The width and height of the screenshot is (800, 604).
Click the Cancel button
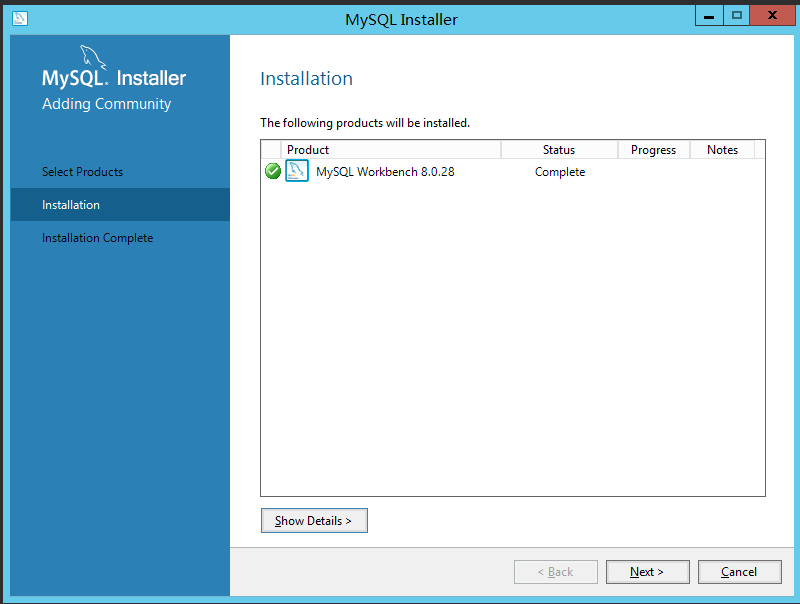tap(739, 572)
